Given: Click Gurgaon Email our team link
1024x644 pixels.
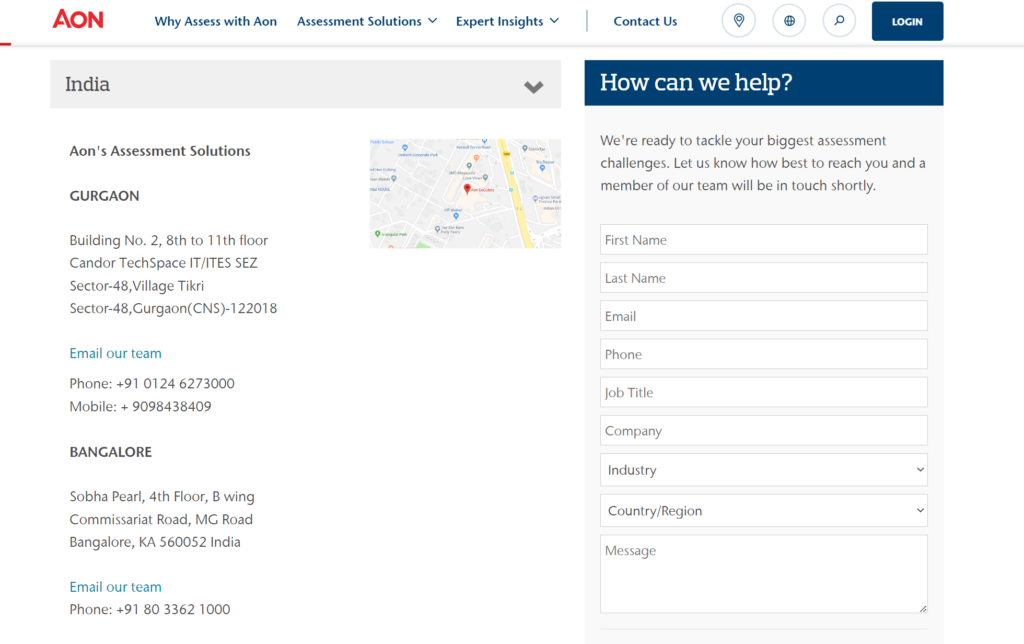Looking at the screenshot, I should [116, 353].
